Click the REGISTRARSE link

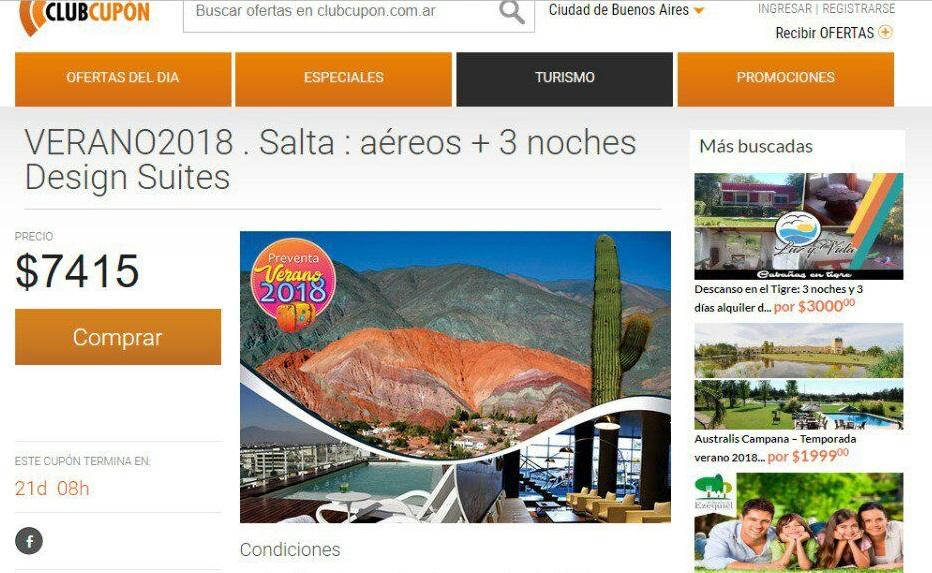point(858,8)
